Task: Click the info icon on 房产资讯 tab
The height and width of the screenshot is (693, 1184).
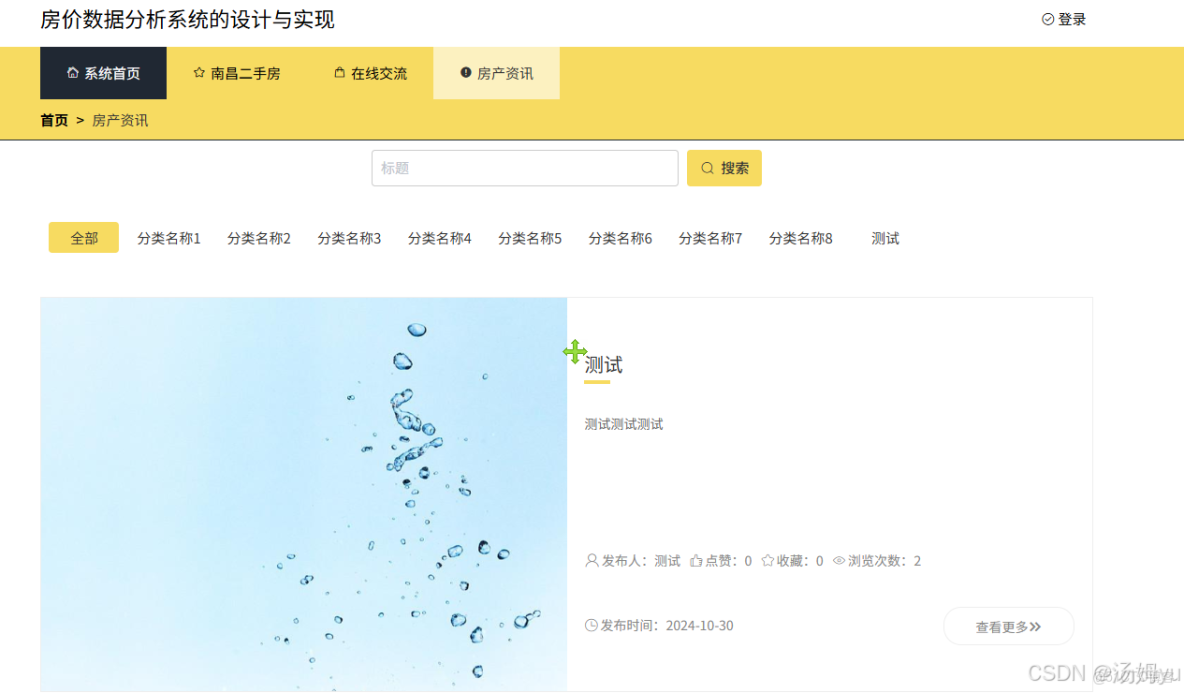Action: click(x=464, y=72)
